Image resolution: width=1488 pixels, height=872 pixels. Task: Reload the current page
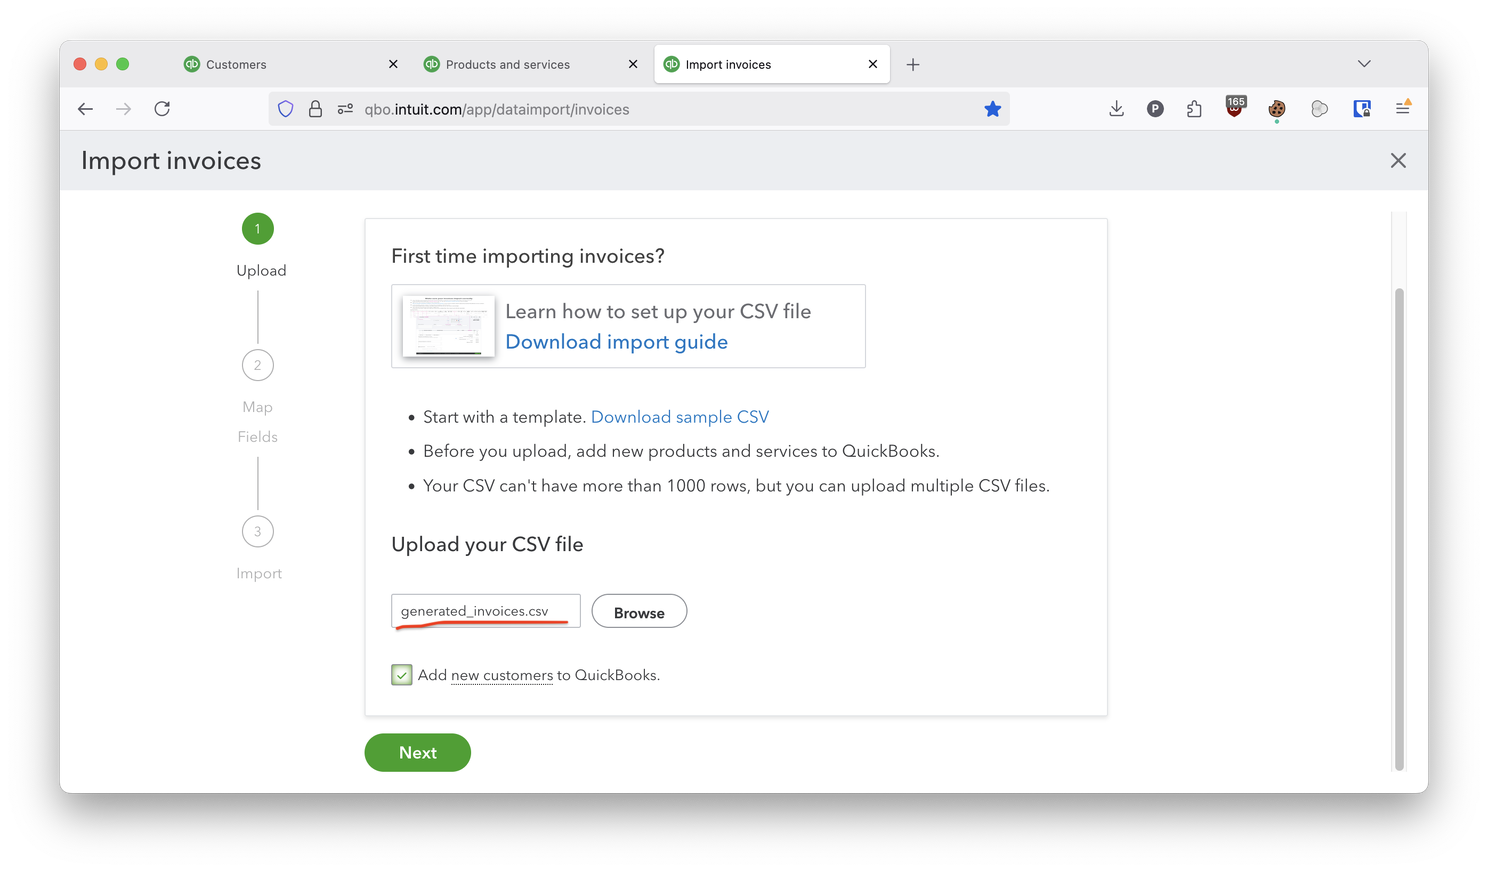tap(162, 109)
